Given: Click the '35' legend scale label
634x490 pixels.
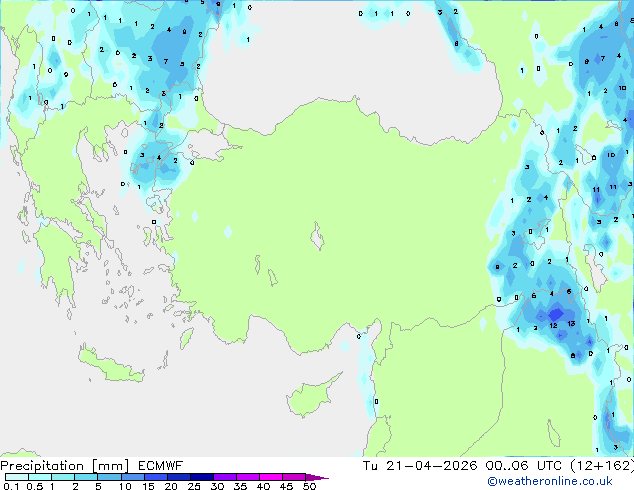Looking at the screenshot, I should click(x=240, y=486).
